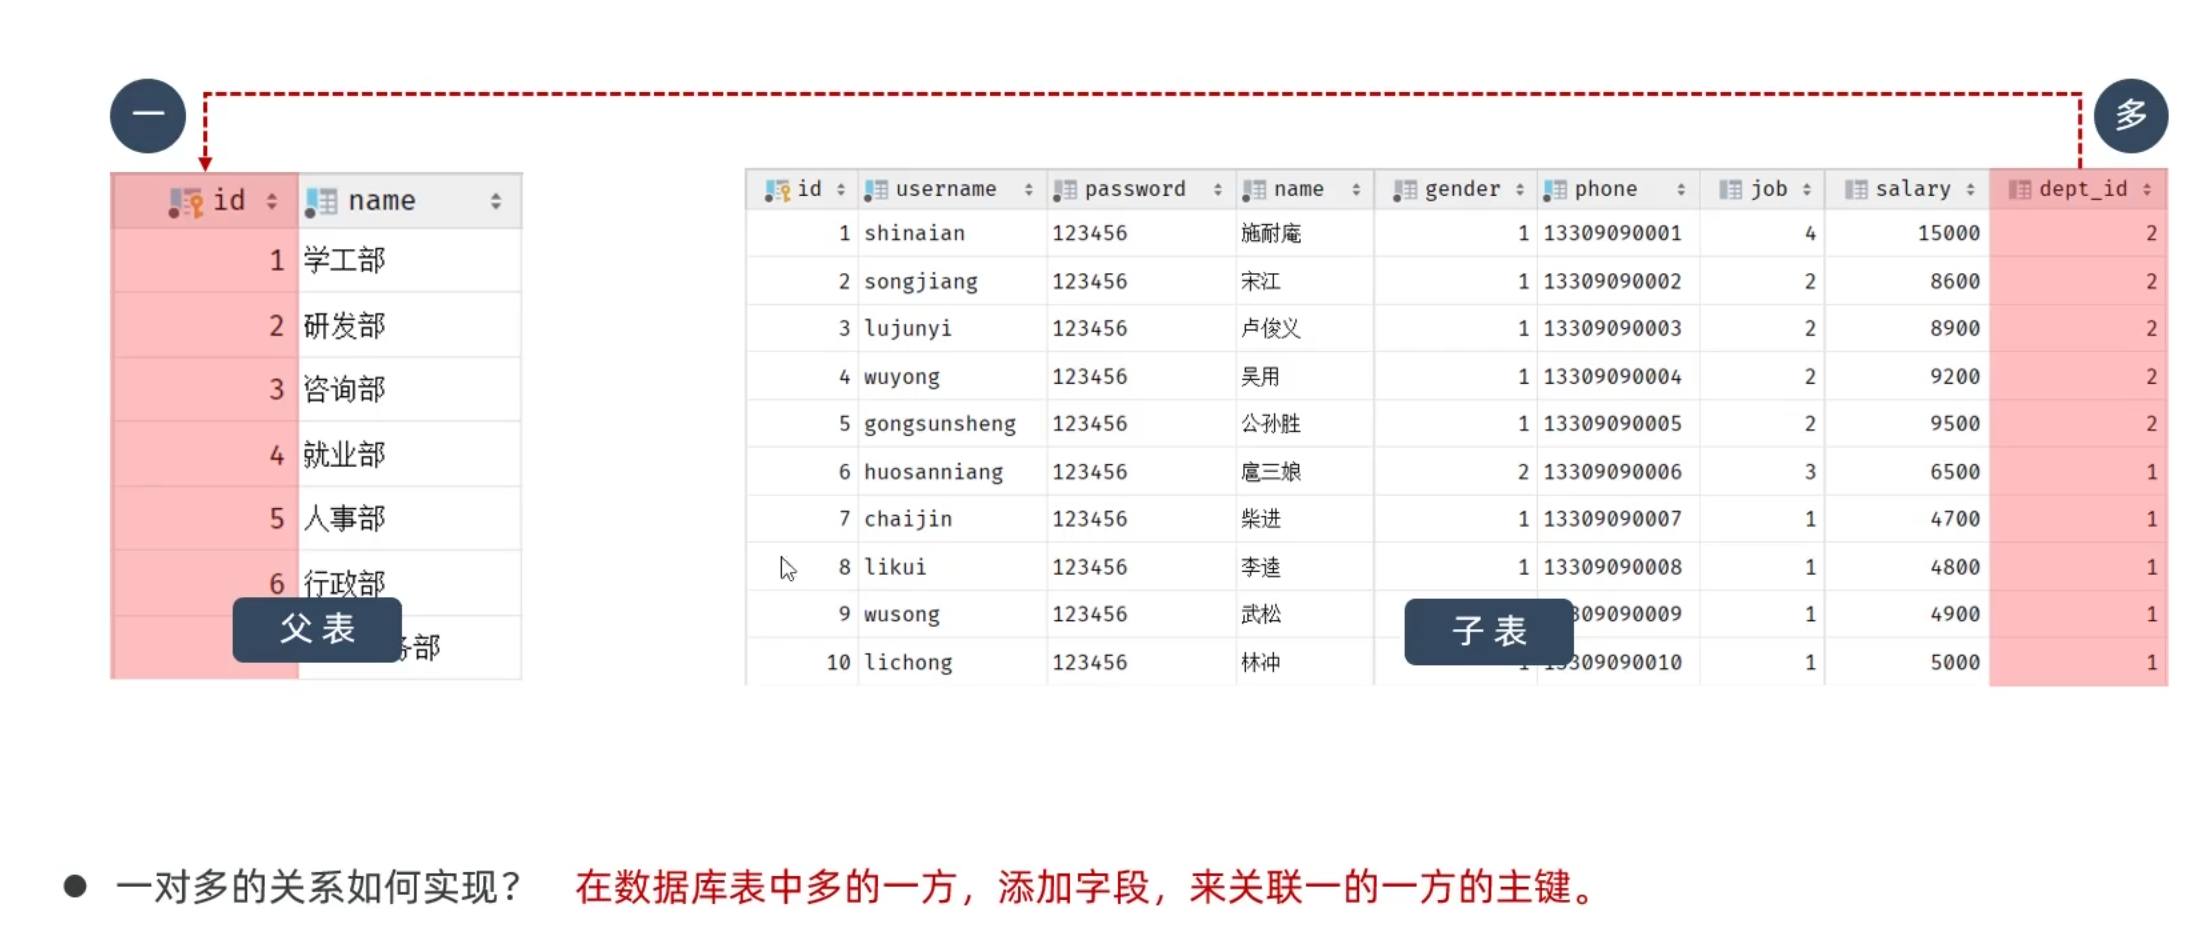
Task: Toggle sort arrows on salary column
Action: [1970, 190]
